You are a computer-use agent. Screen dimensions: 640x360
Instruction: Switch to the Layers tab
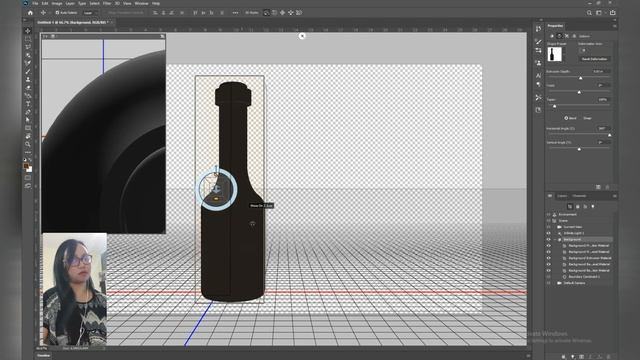click(562, 196)
